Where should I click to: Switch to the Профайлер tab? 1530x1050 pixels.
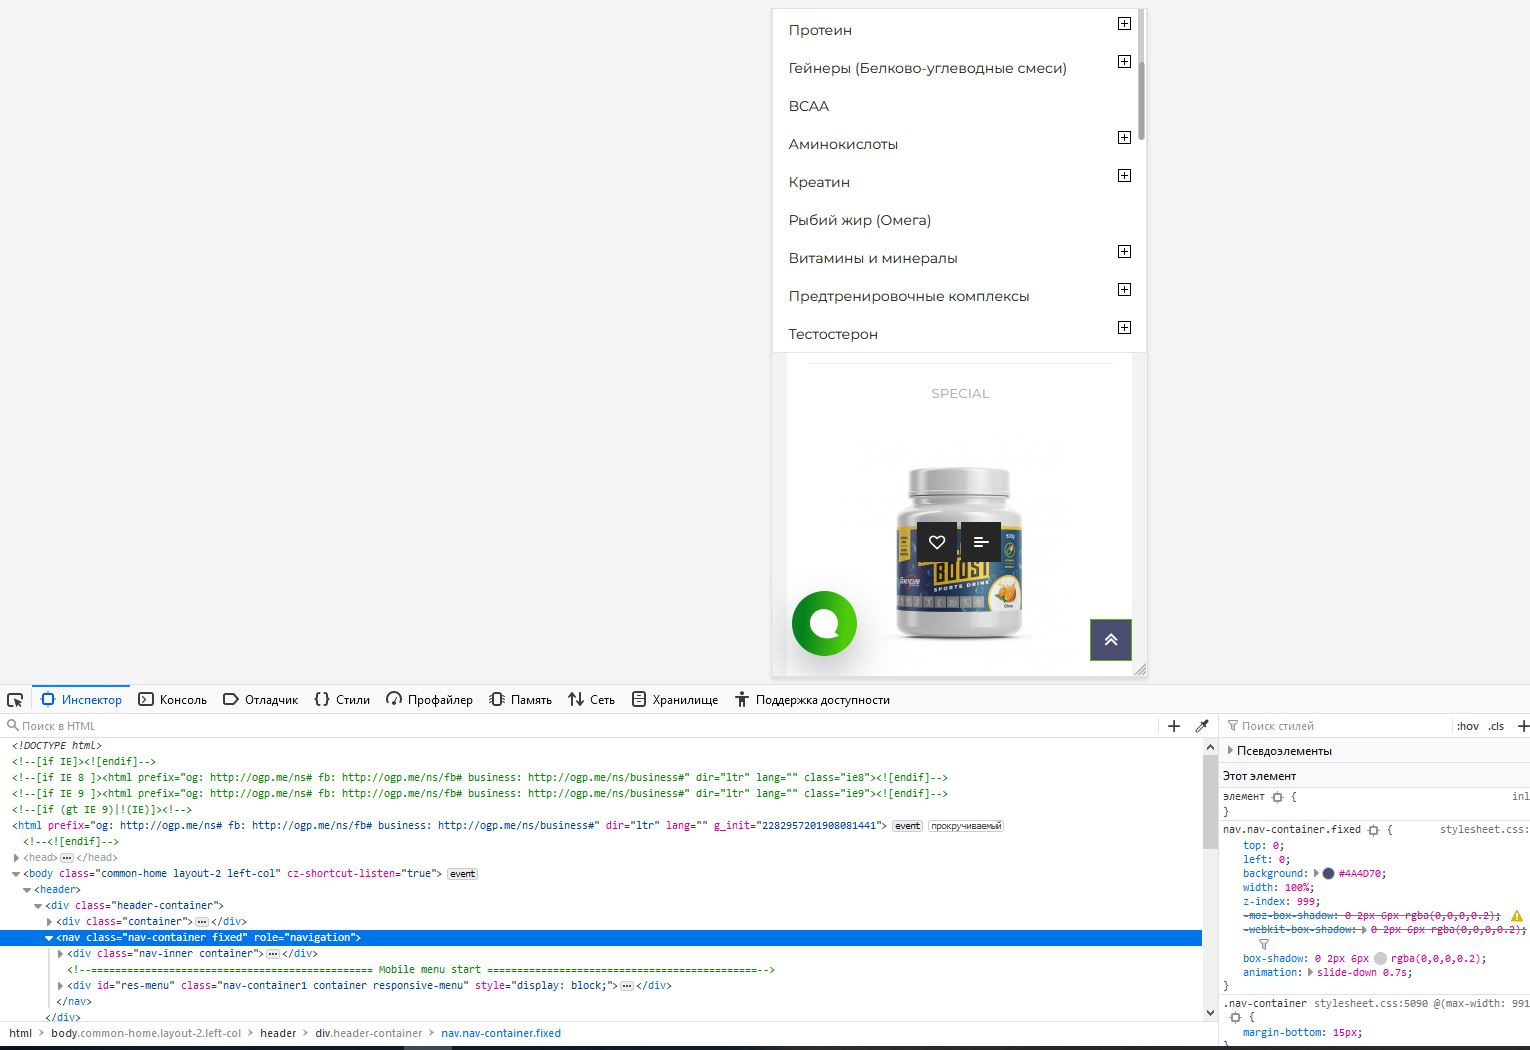pyautogui.click(x=429, y=700)
